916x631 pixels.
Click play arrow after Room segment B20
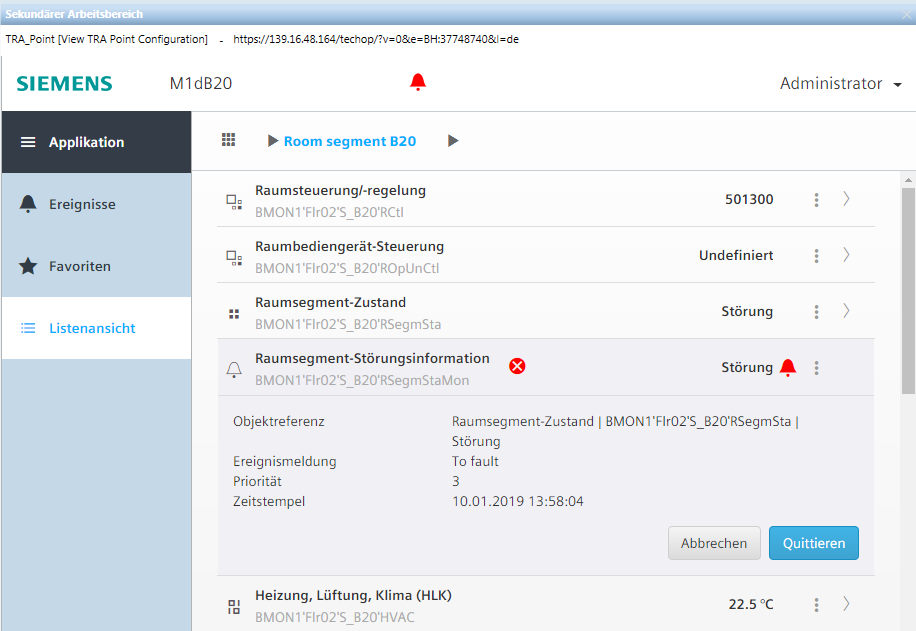(453, 141)
